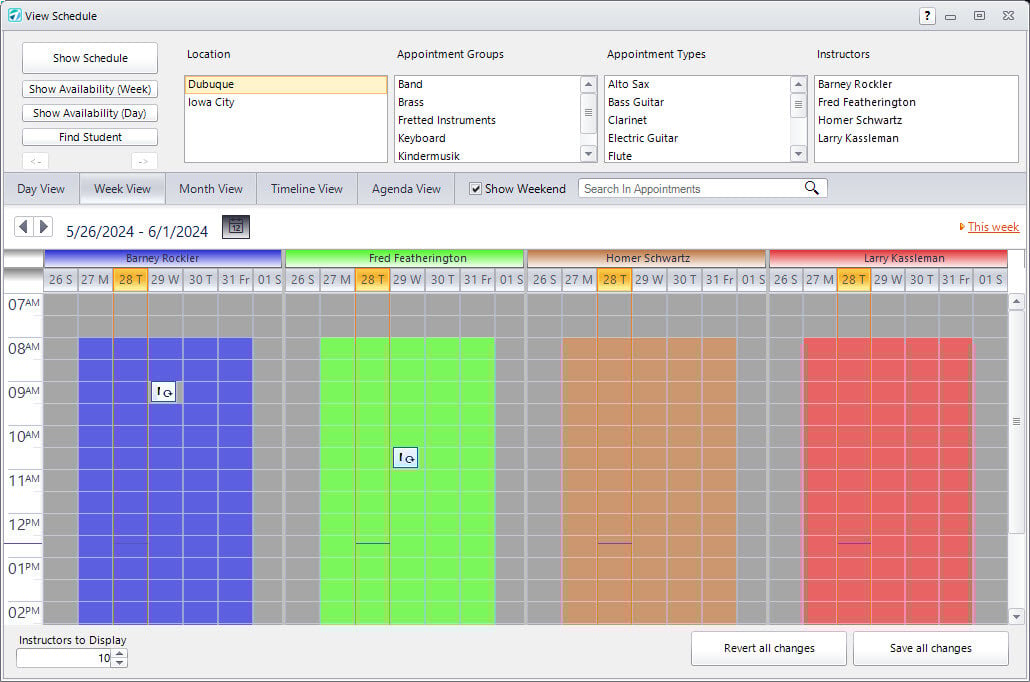Increase Instructors to Display with the up stepper
This screenshot has width=1030, height=682.
coord(119,652)
